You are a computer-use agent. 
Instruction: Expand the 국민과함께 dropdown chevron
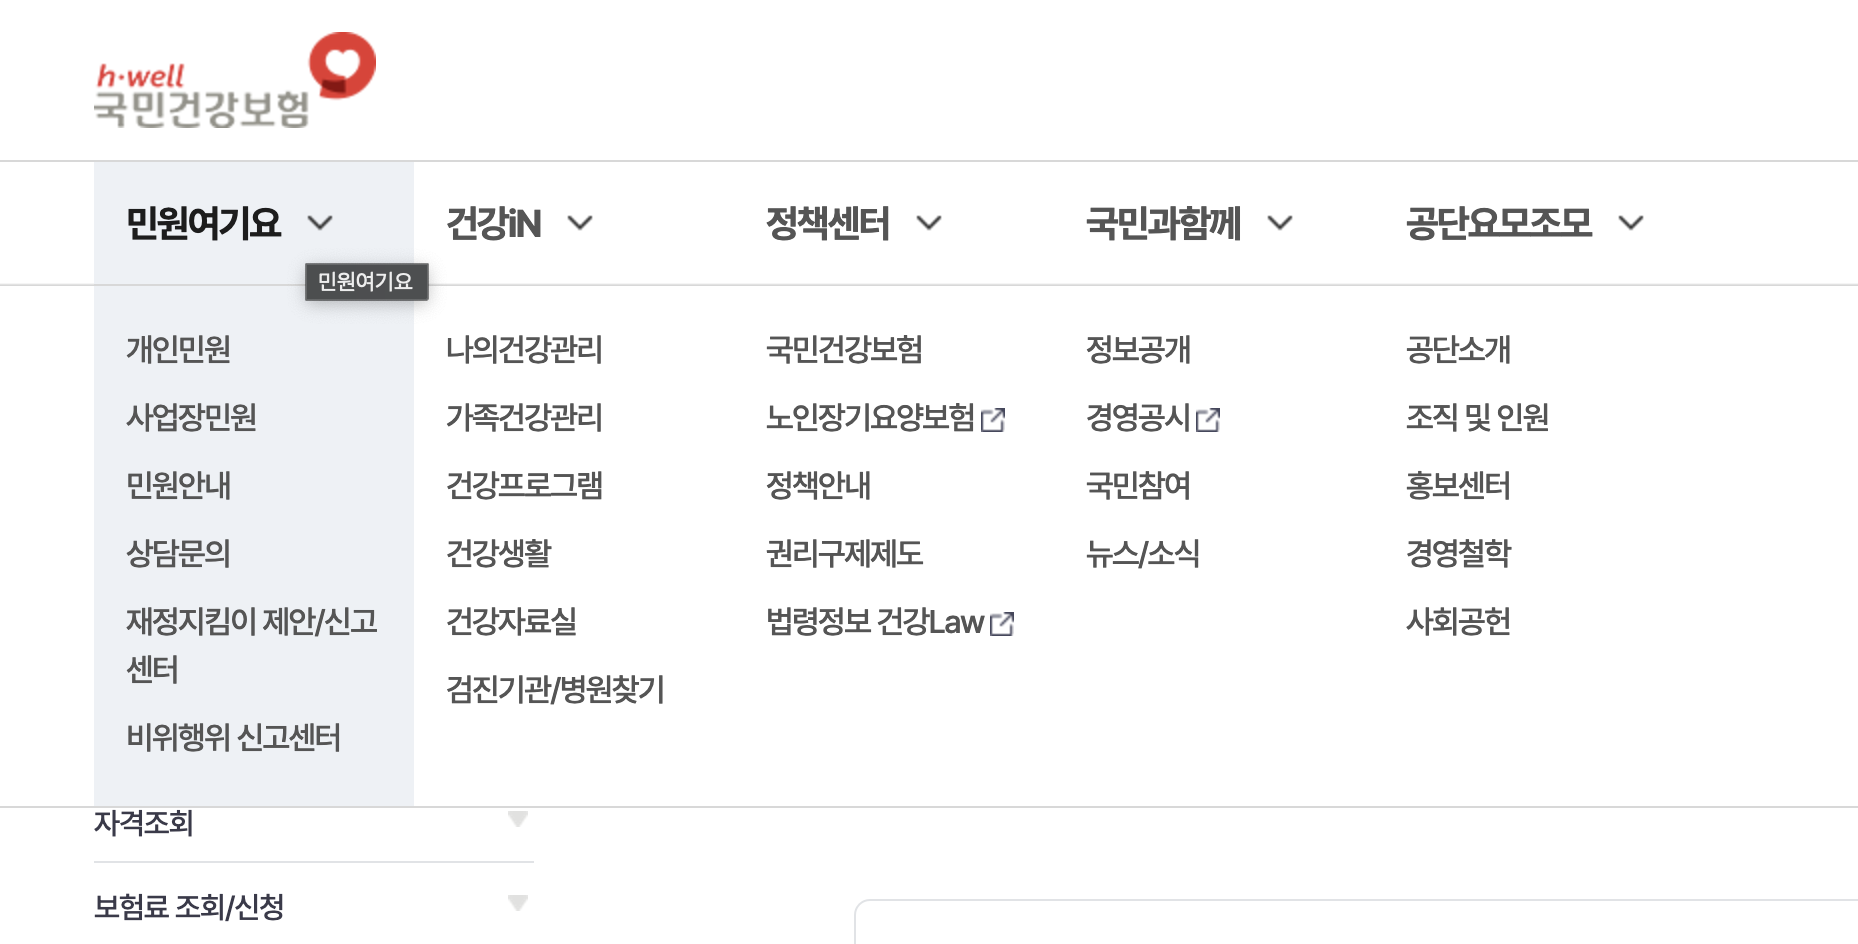pyautogui.click(x=1280, y=224)
